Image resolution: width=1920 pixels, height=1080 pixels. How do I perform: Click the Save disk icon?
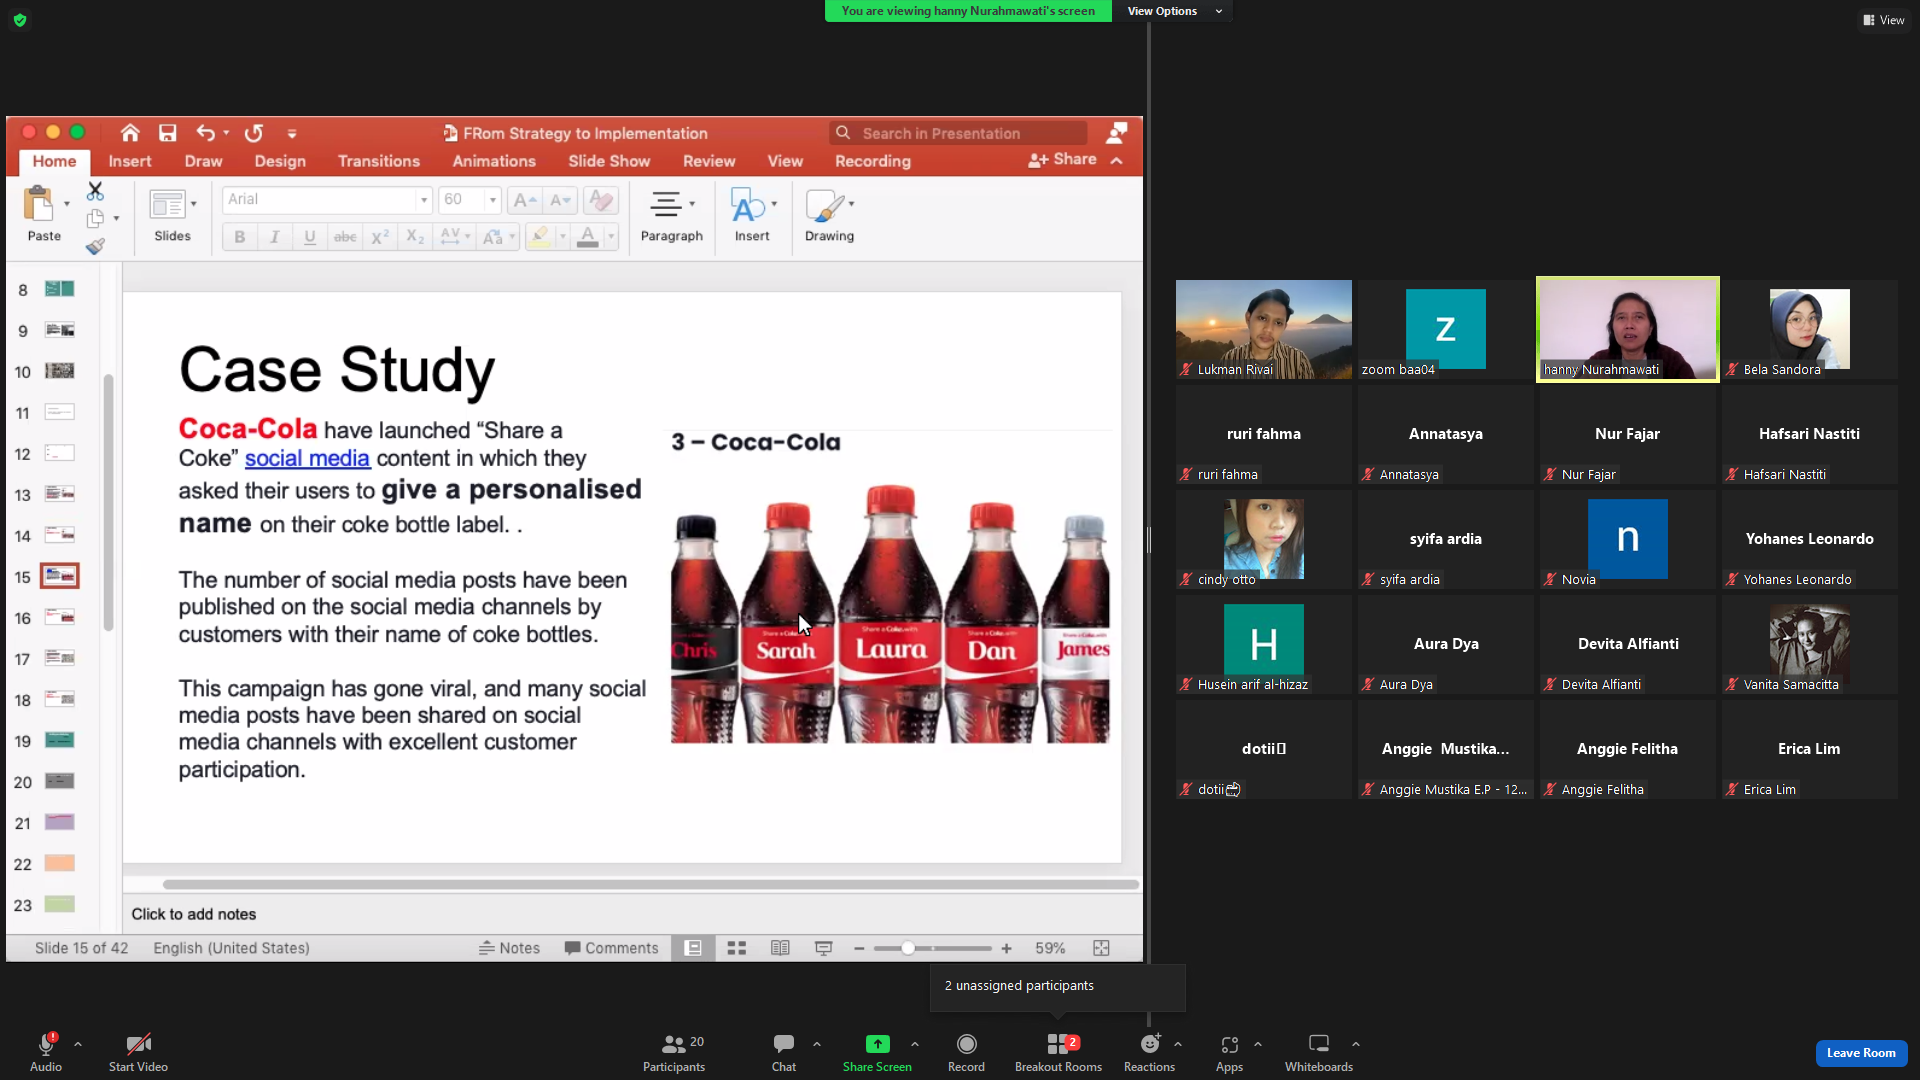click(x=168, y=133)
